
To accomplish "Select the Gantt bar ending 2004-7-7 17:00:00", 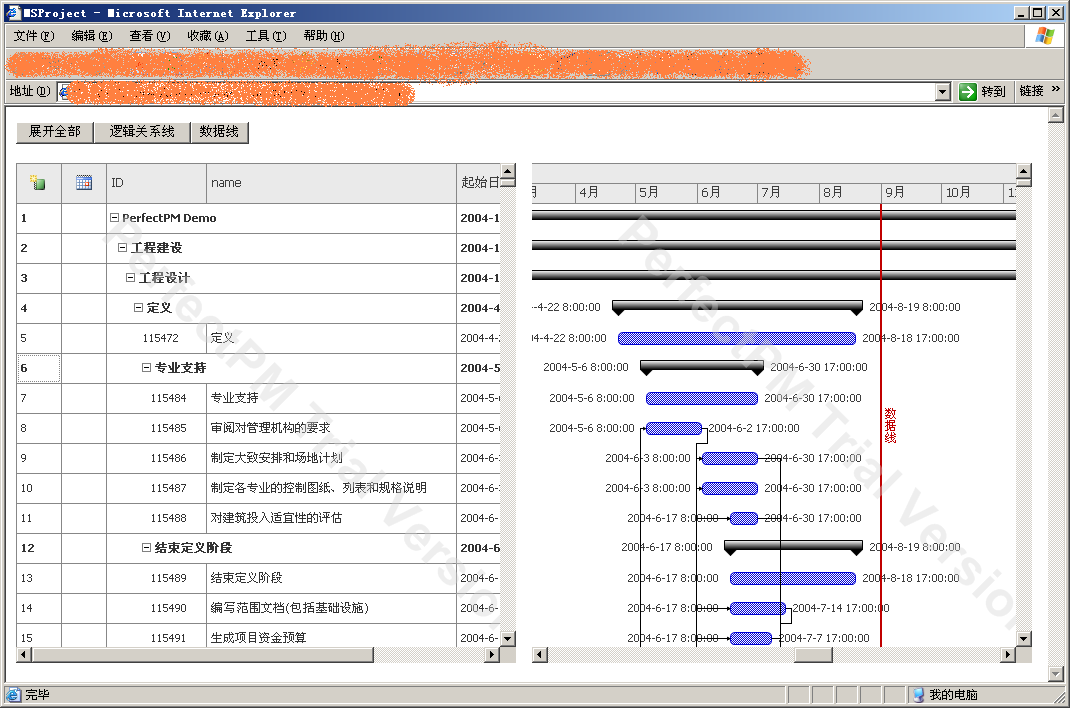I will coord(751,638).
